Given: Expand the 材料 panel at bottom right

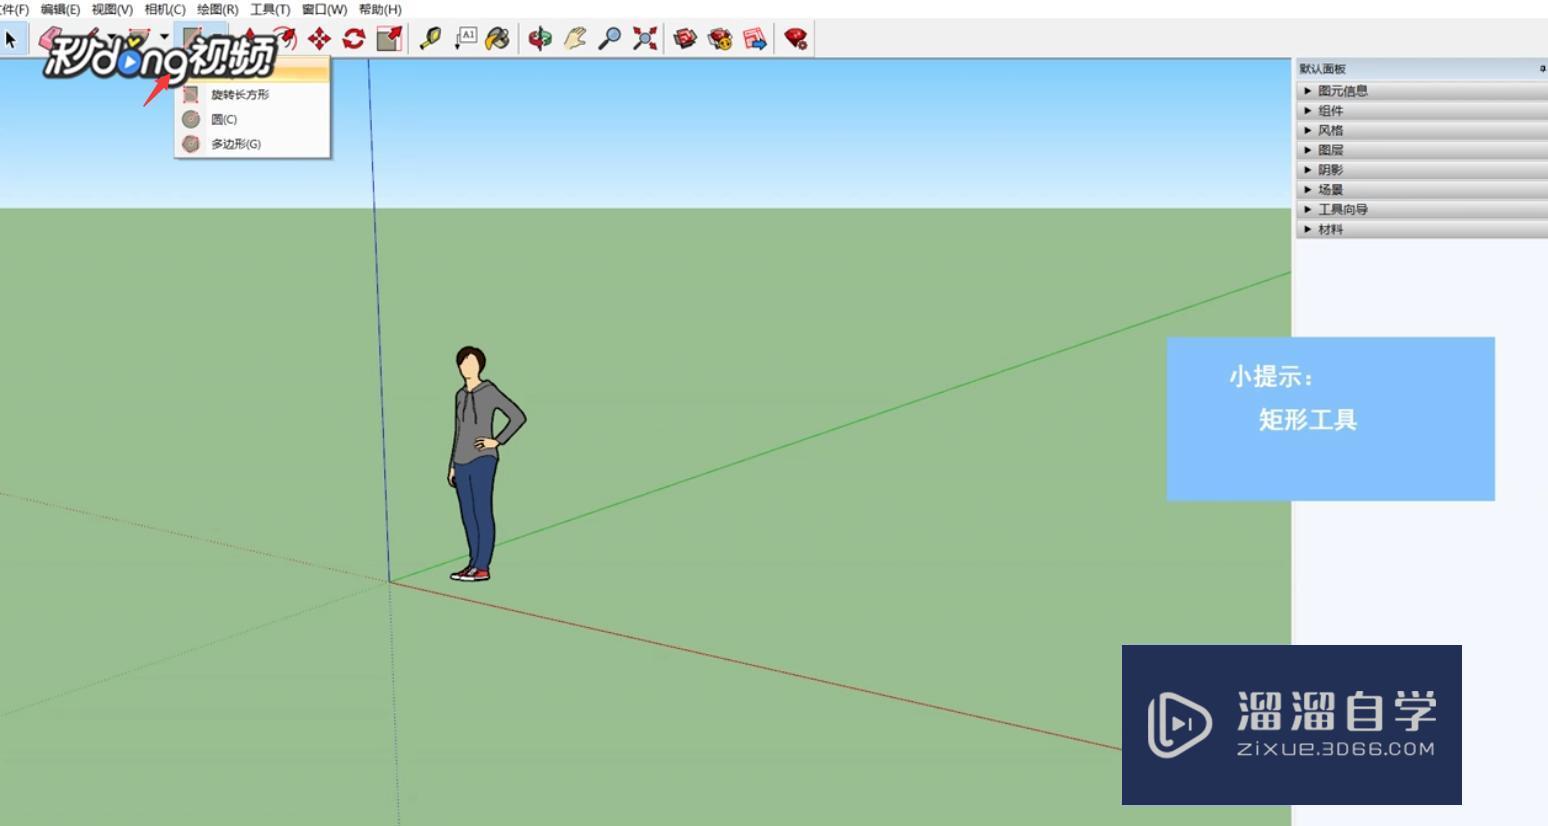Looking at the screenshot, I should click(1330, 228).
